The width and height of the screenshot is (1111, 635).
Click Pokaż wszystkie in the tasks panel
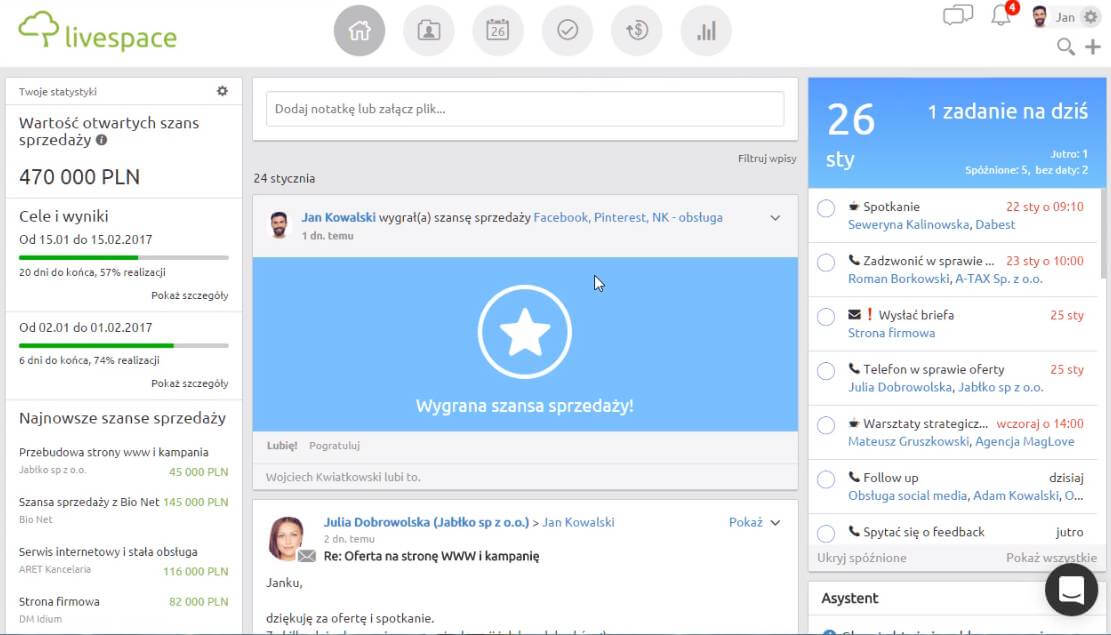tap(1051, 558)
